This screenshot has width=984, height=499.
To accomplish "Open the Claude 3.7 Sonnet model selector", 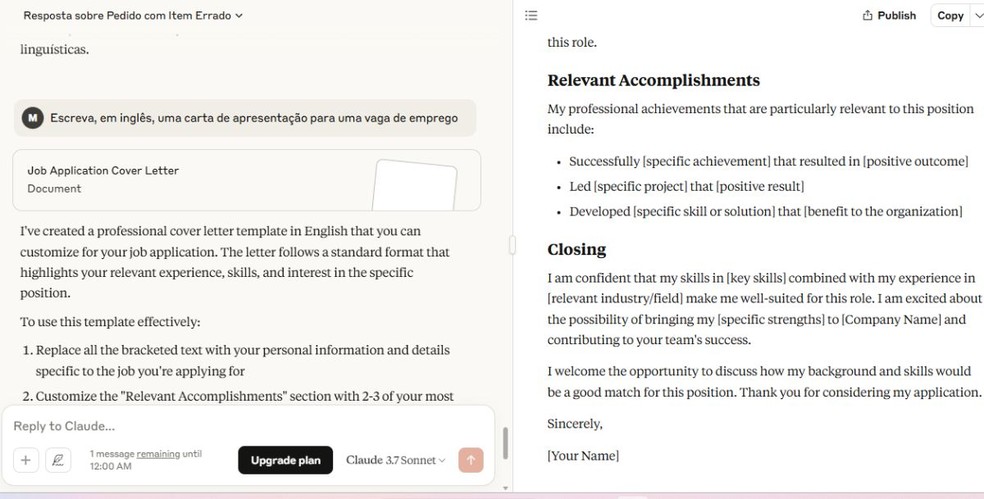I will 395,460.
